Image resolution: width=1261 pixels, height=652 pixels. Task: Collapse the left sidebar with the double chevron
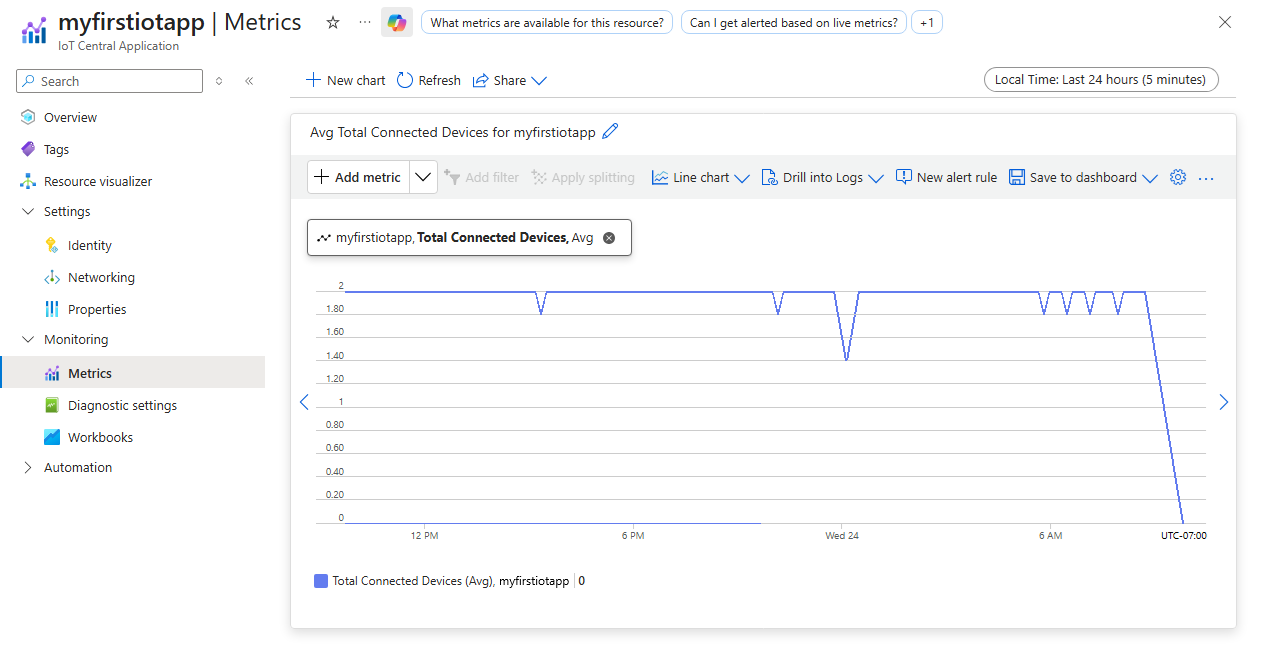pyautogui.click(x=249, y=81)
